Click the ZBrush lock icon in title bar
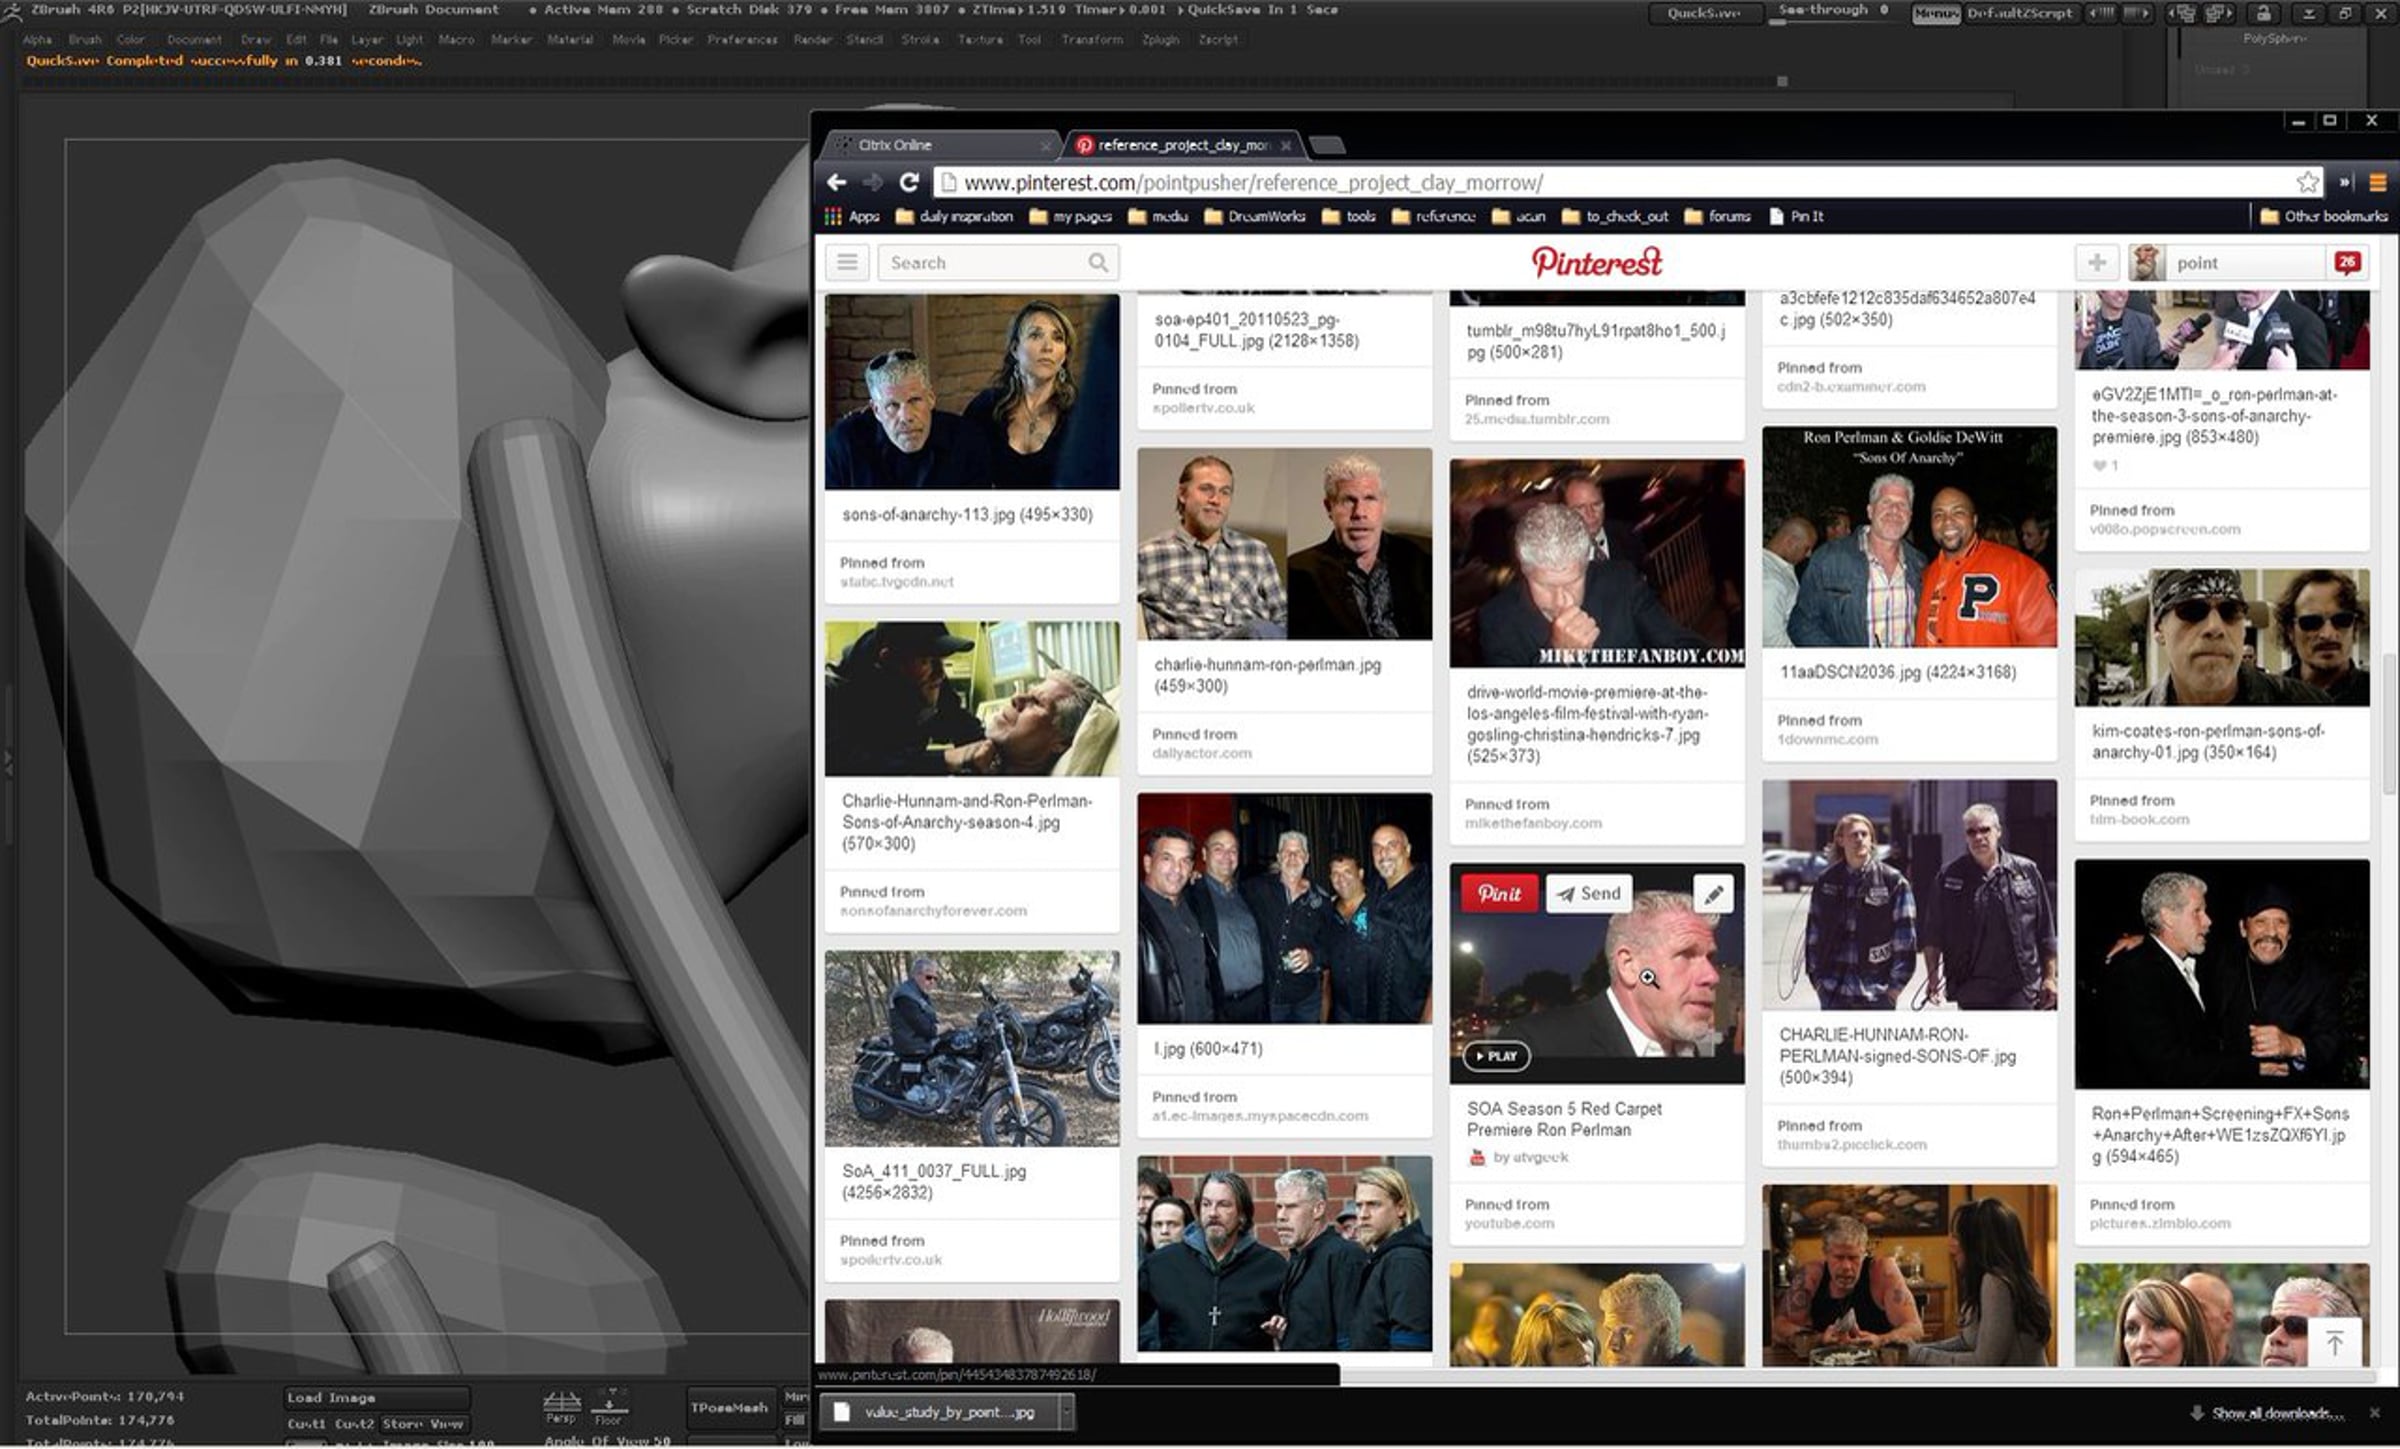Viewport: 2400px width, 1449px height. point(2264,13)
